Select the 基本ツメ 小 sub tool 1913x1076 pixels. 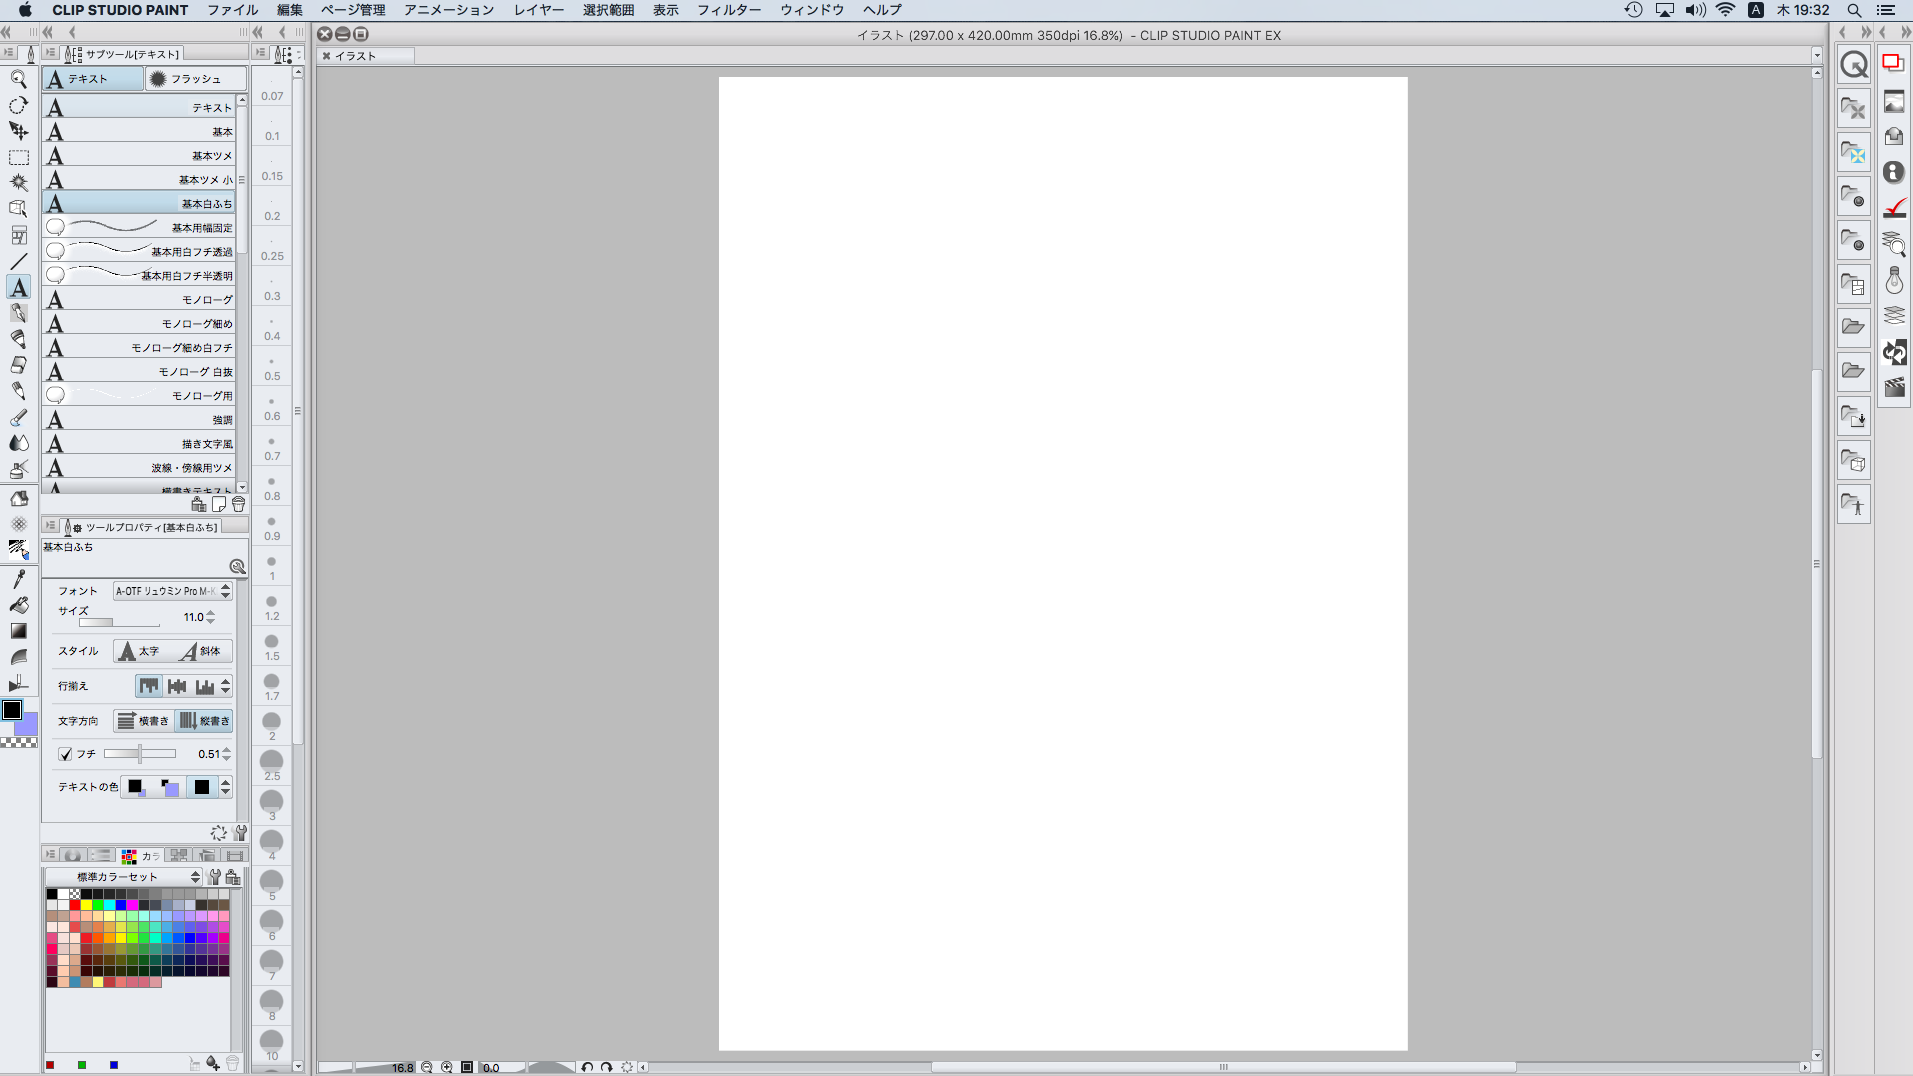pos(139,179)
